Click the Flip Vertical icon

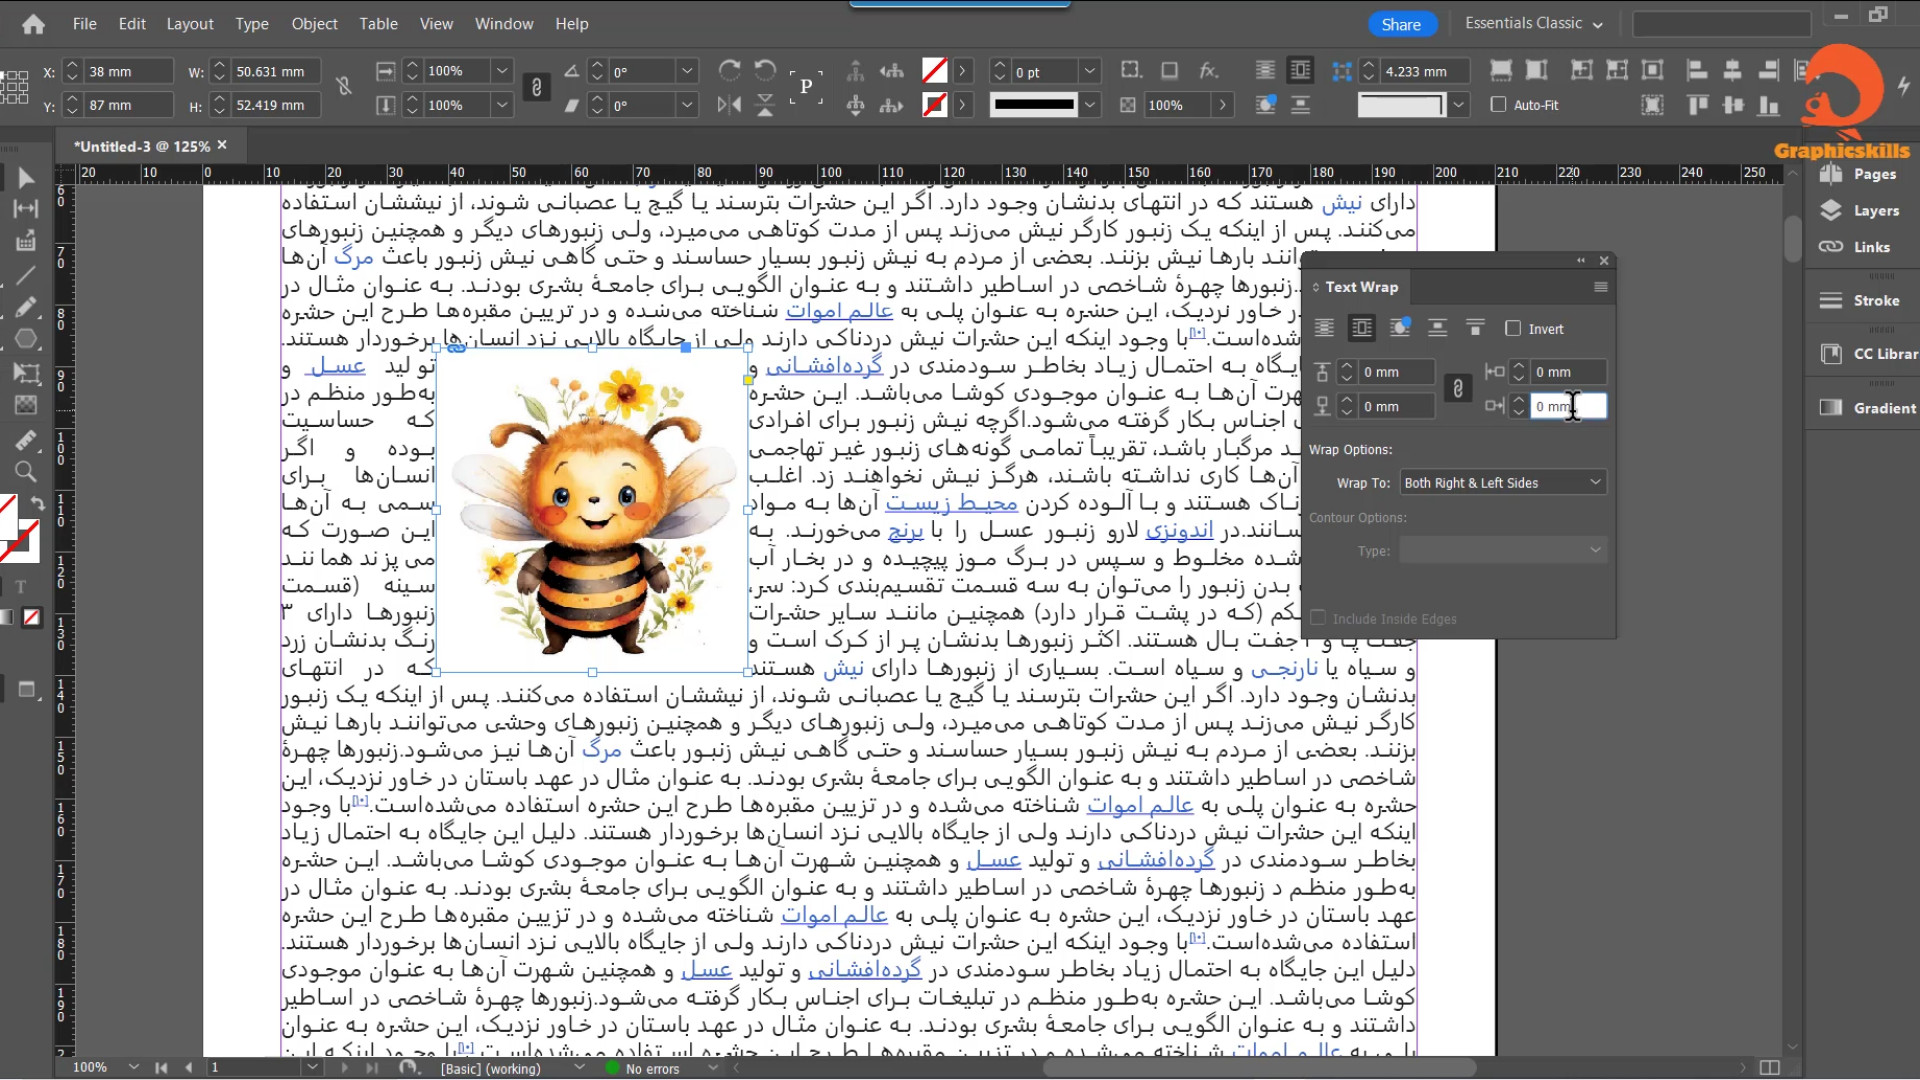(x=766, y=105)
